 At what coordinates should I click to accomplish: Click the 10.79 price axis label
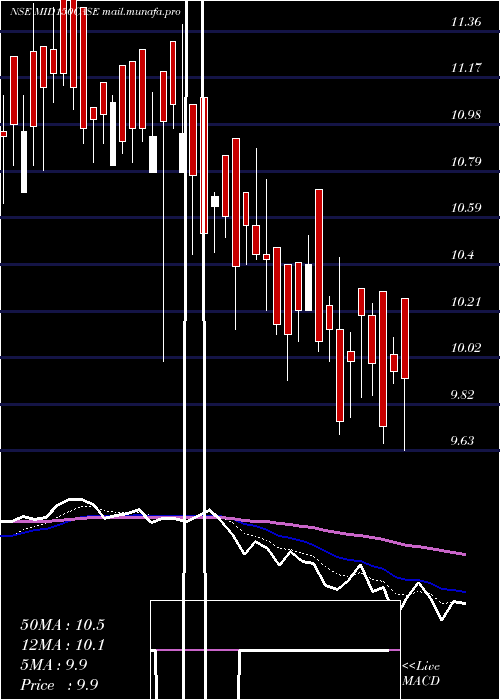(466, 161)
